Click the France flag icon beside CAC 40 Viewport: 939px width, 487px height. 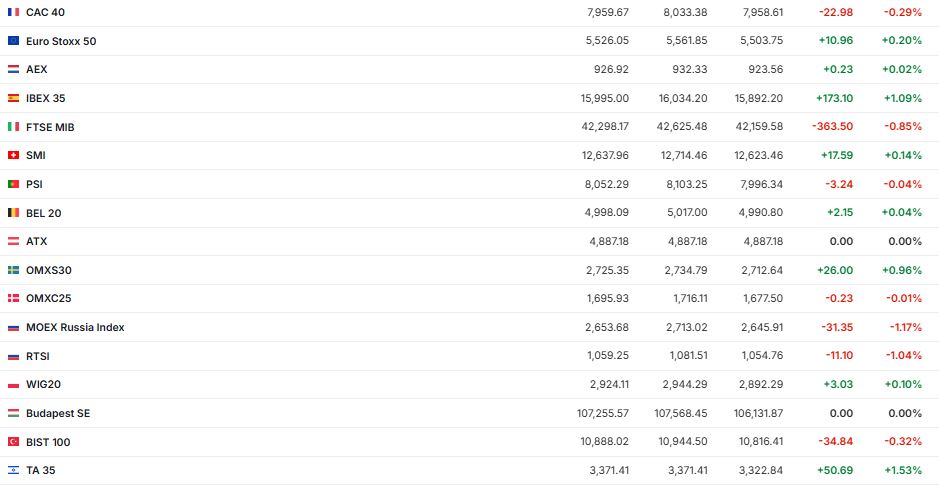pos(13,12)
